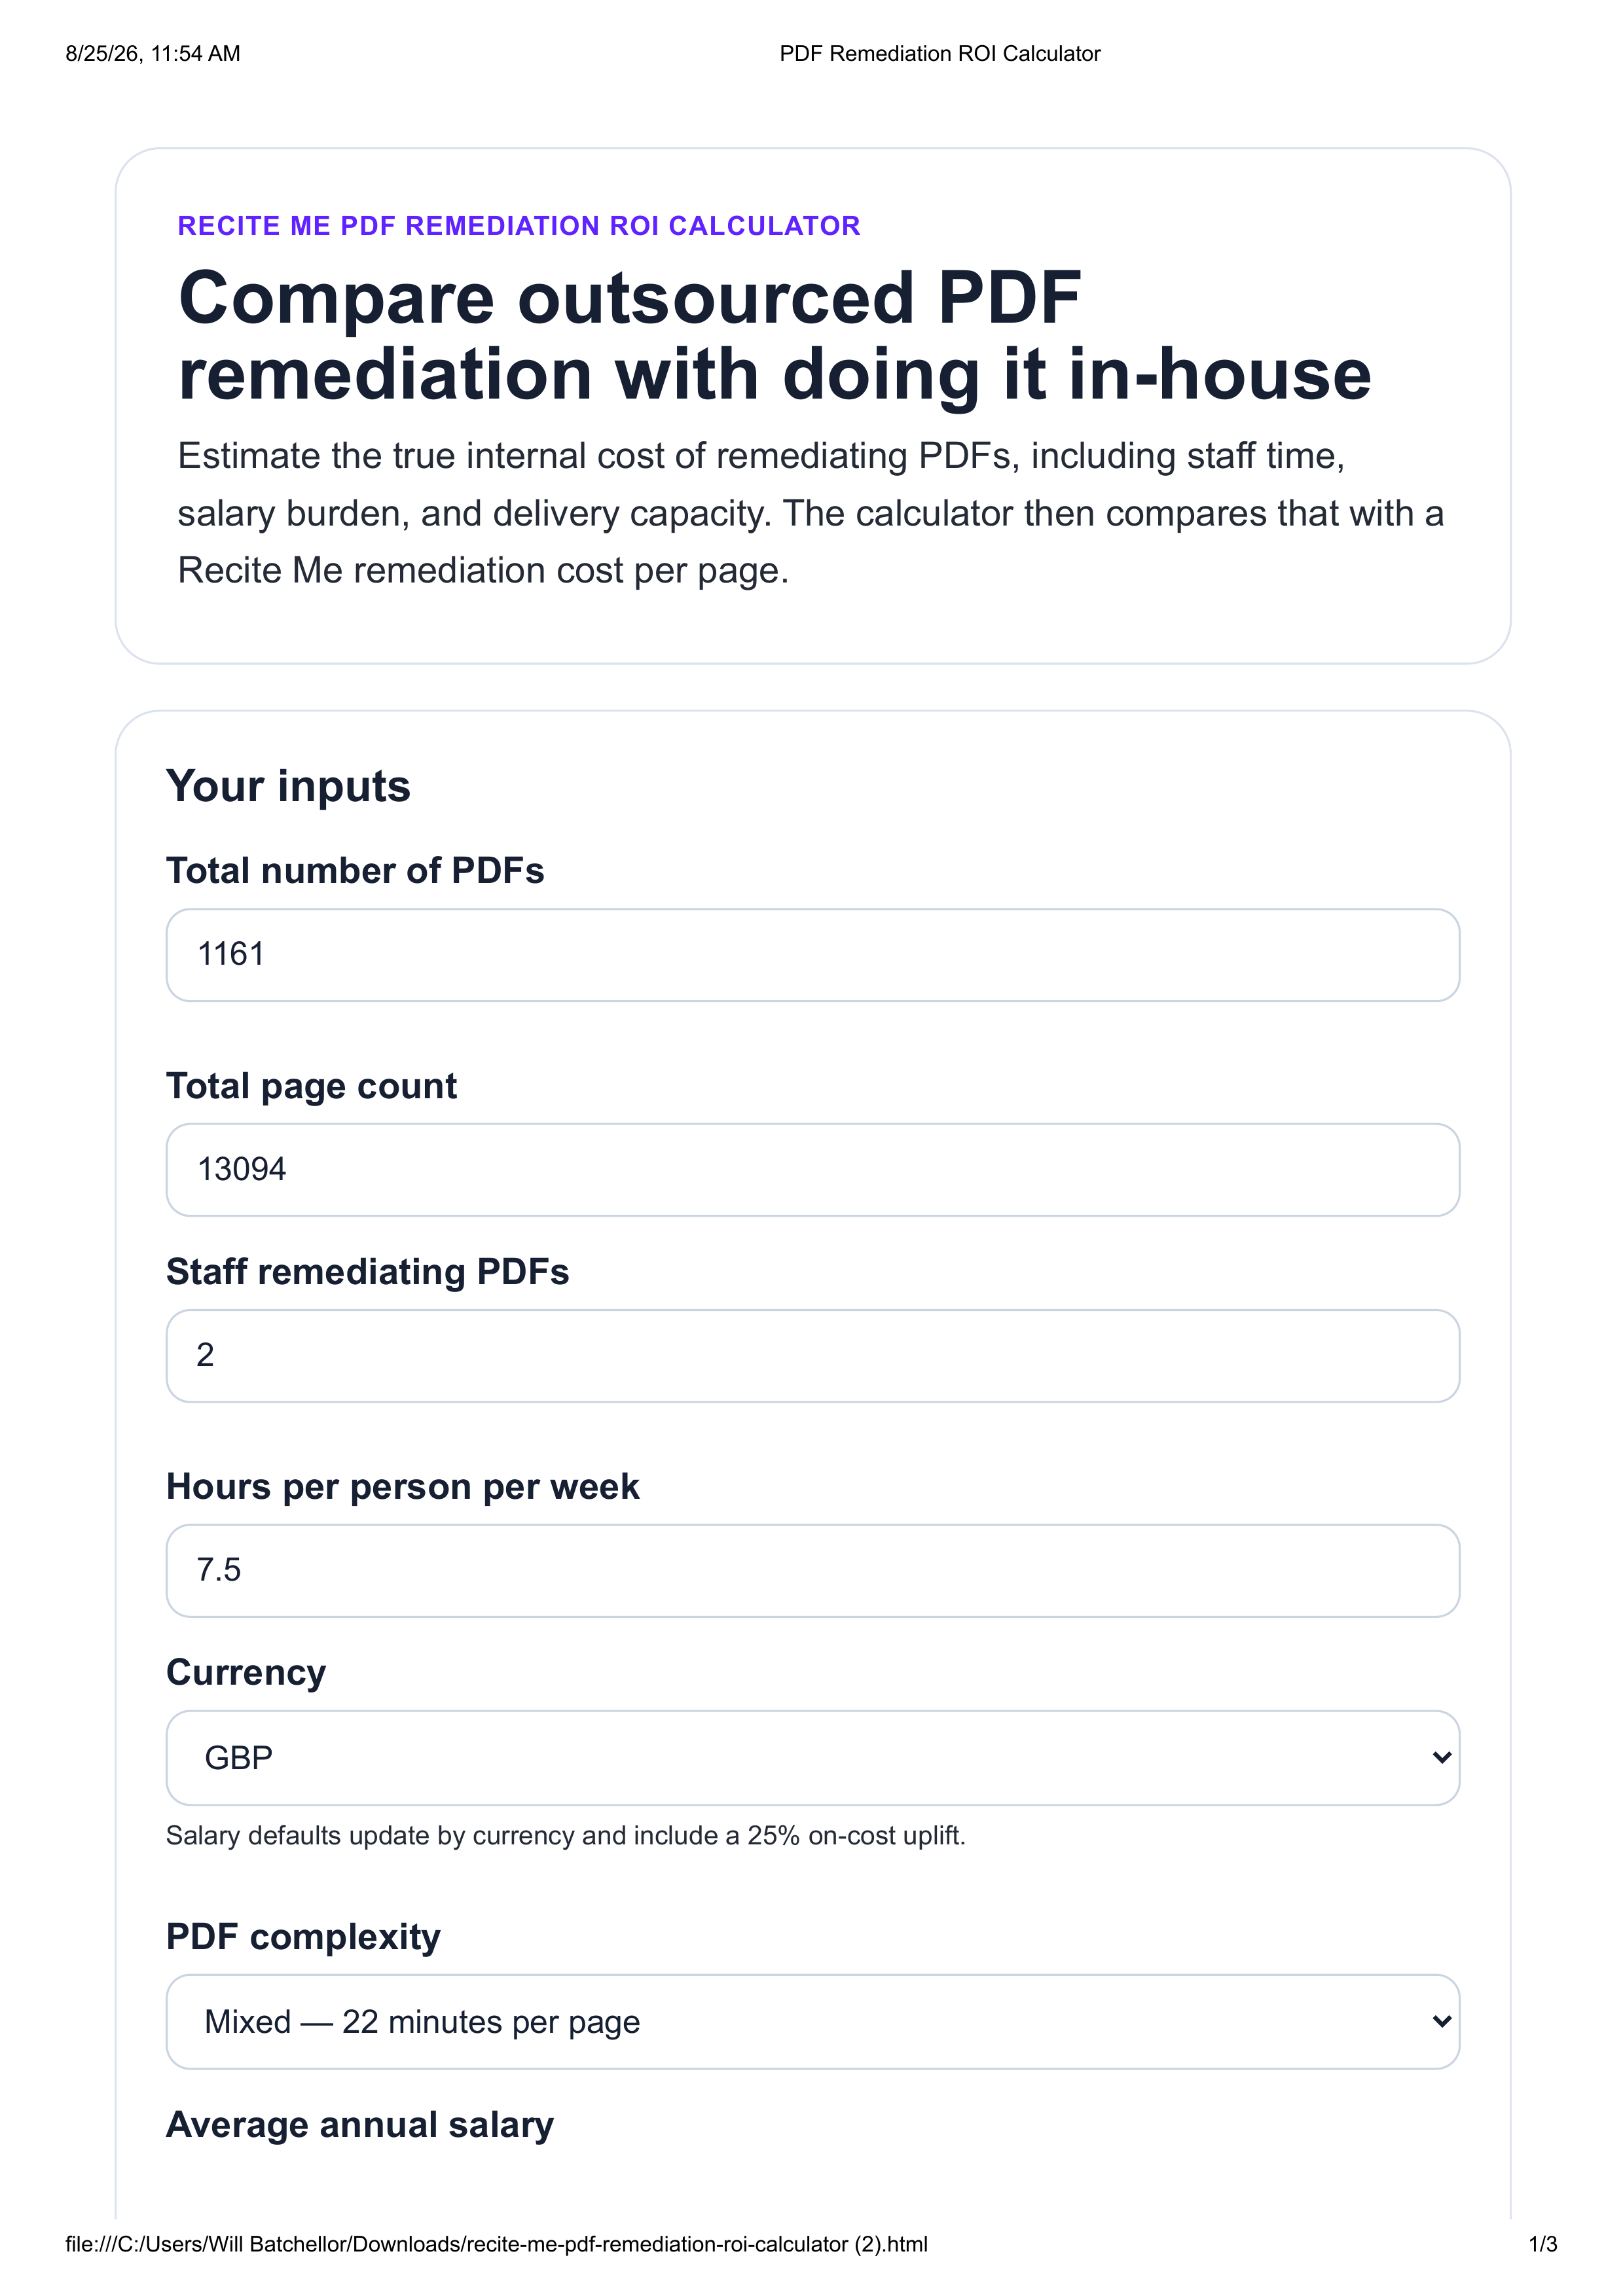Image resolution: width=1623 pixels, height=2296 pixels.
Task: Focus the Total number of PDFs field
Action: (812, 954)
